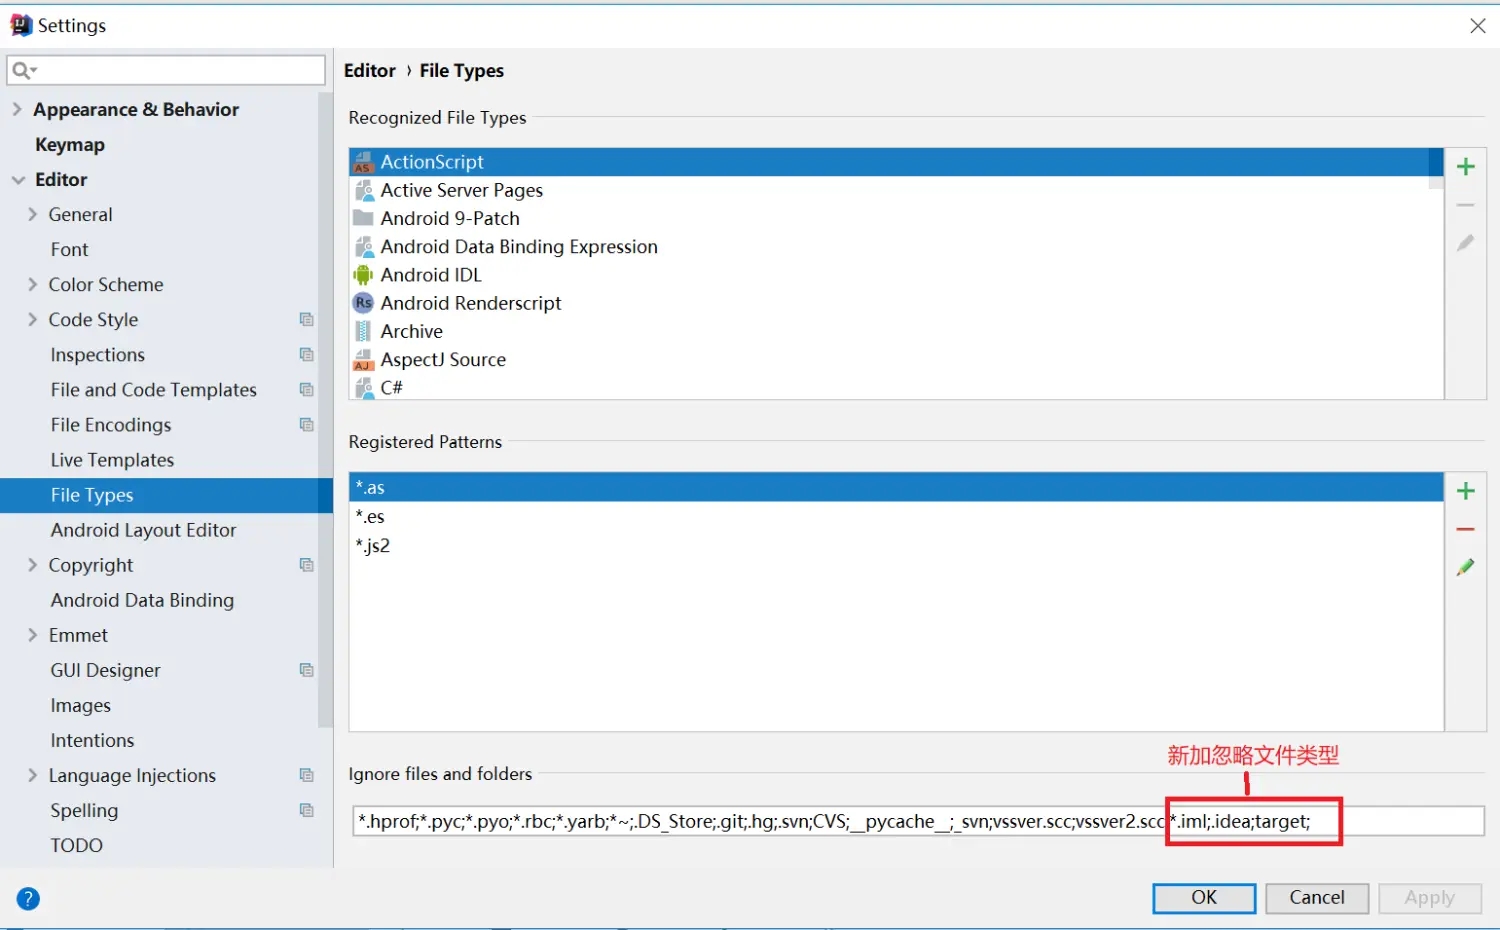Open the help for Settings dialog
The image size is (1500, 930).
pos(28,899)
